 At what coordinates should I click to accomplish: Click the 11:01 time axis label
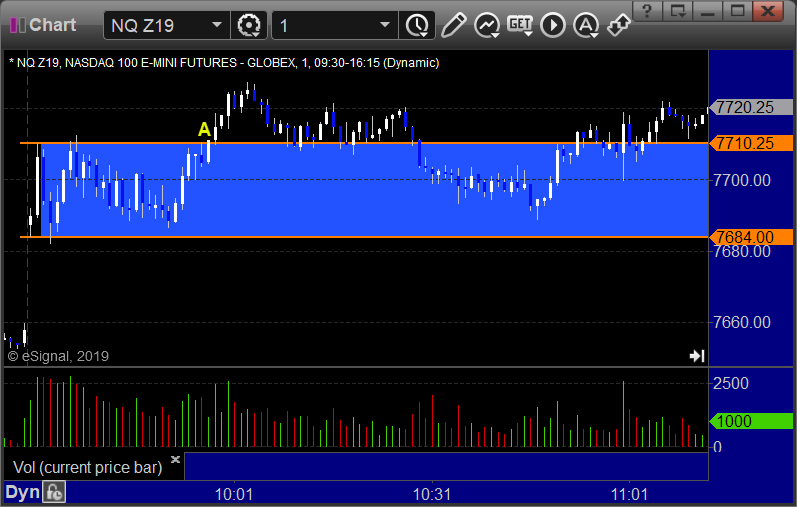(x=629, y=494)
